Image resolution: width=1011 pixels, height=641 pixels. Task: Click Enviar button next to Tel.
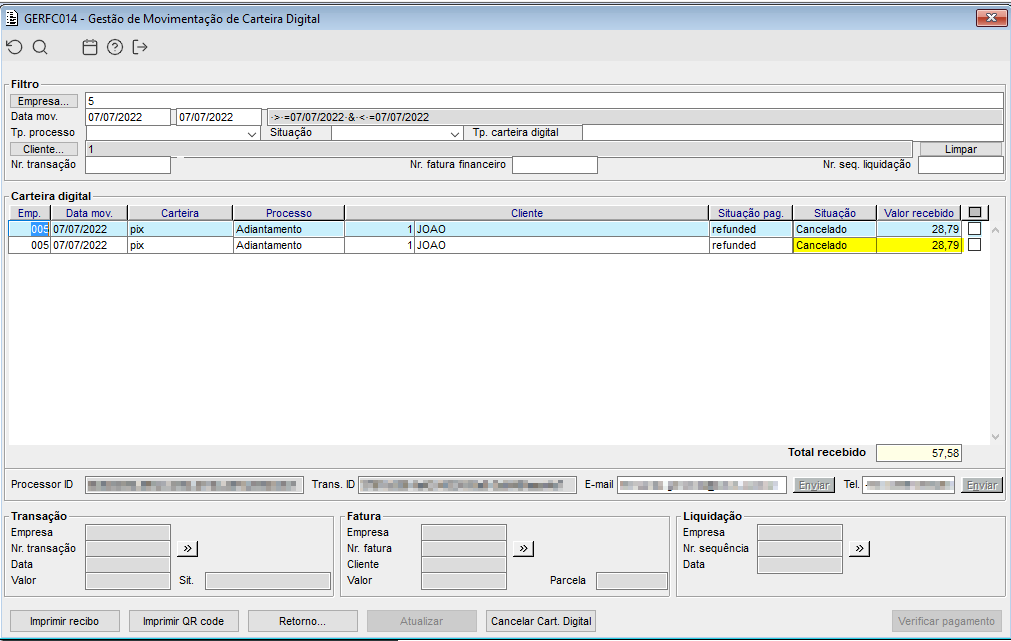982,485
